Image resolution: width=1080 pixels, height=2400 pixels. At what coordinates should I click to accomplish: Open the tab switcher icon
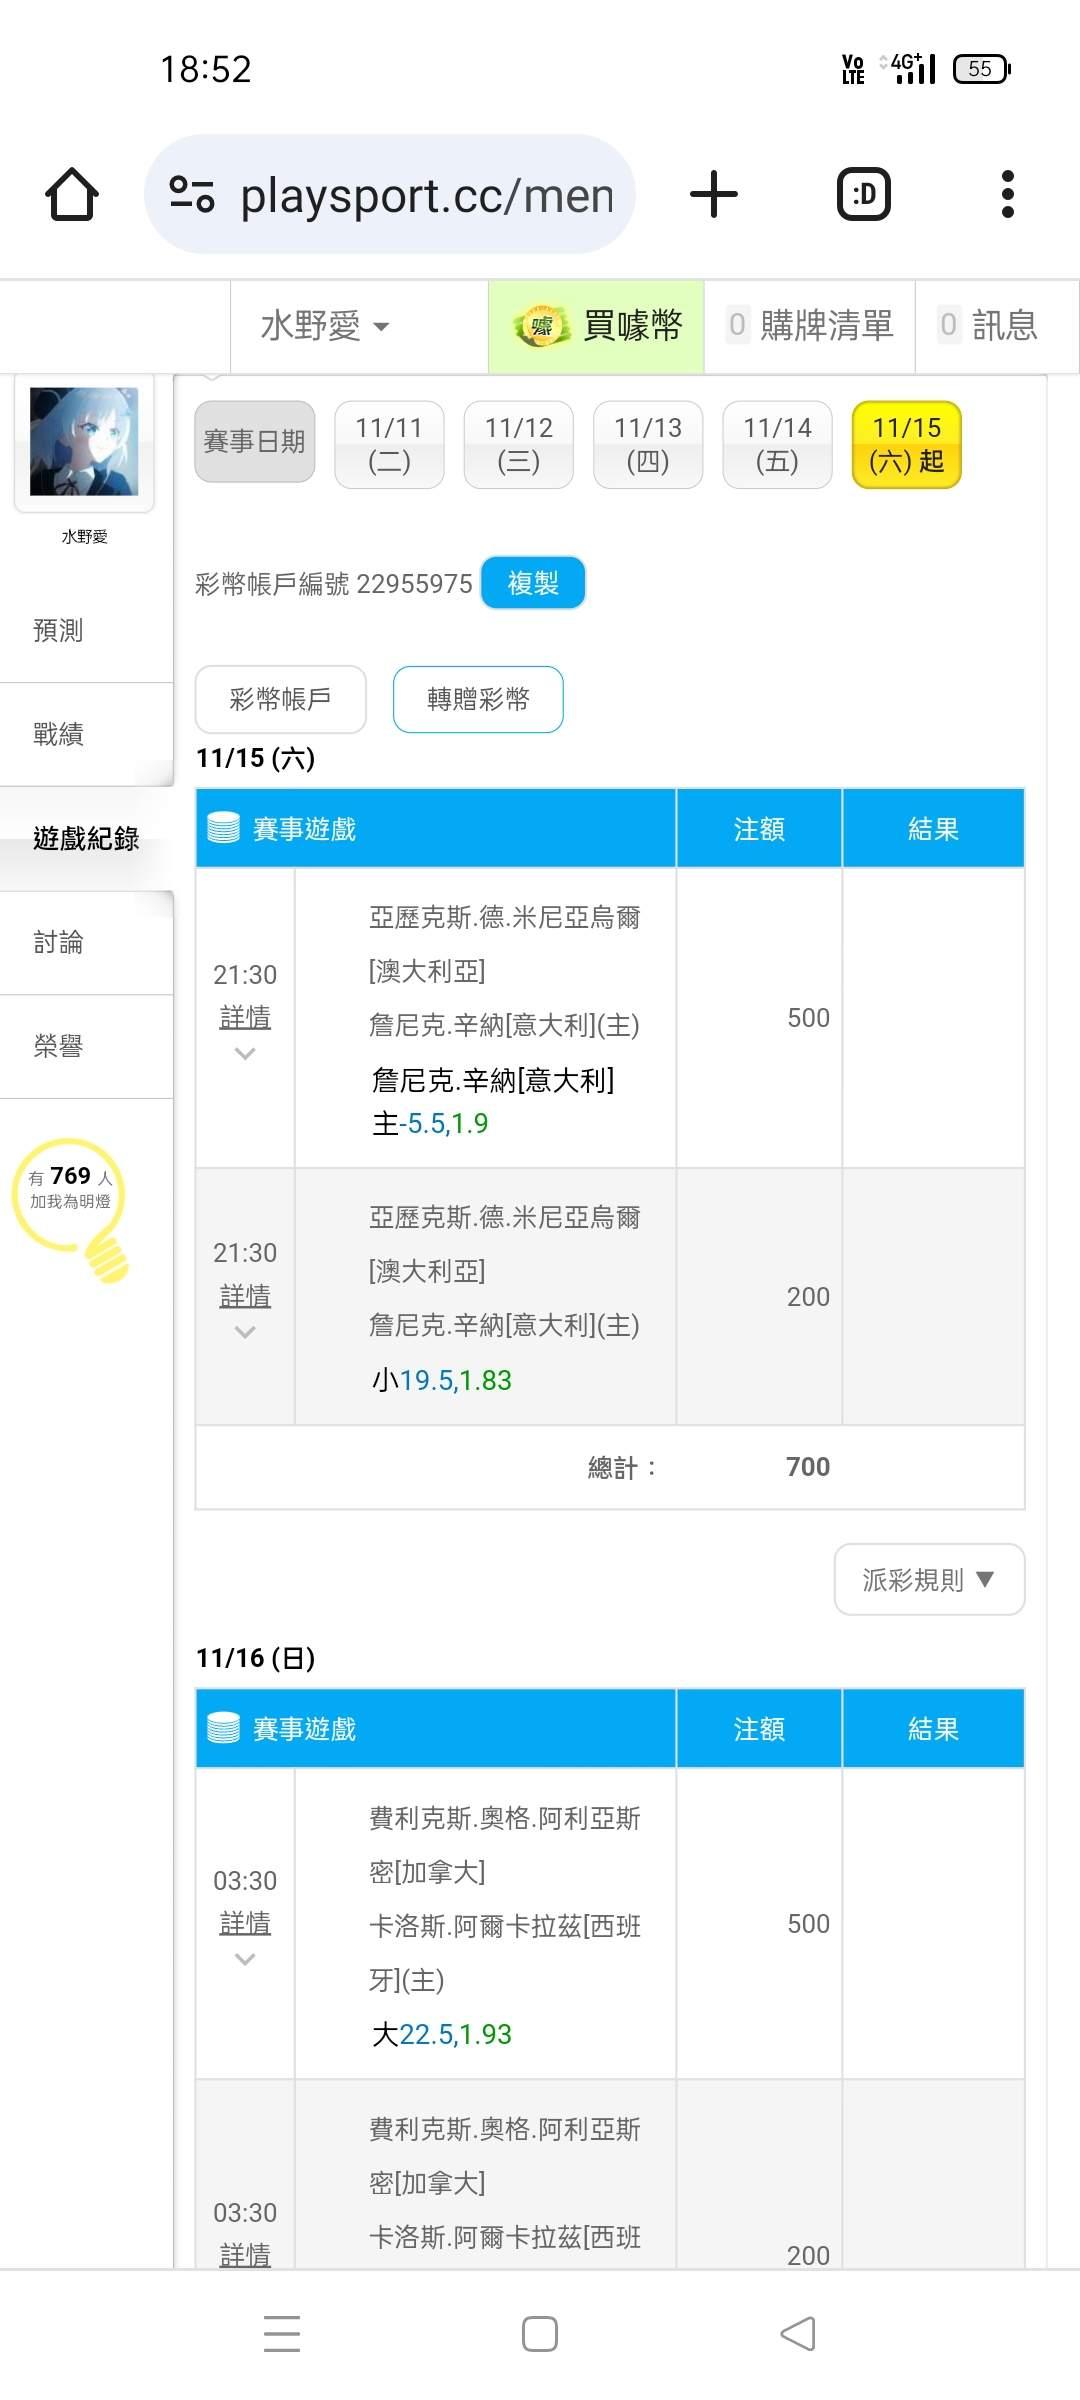(863, 194)
